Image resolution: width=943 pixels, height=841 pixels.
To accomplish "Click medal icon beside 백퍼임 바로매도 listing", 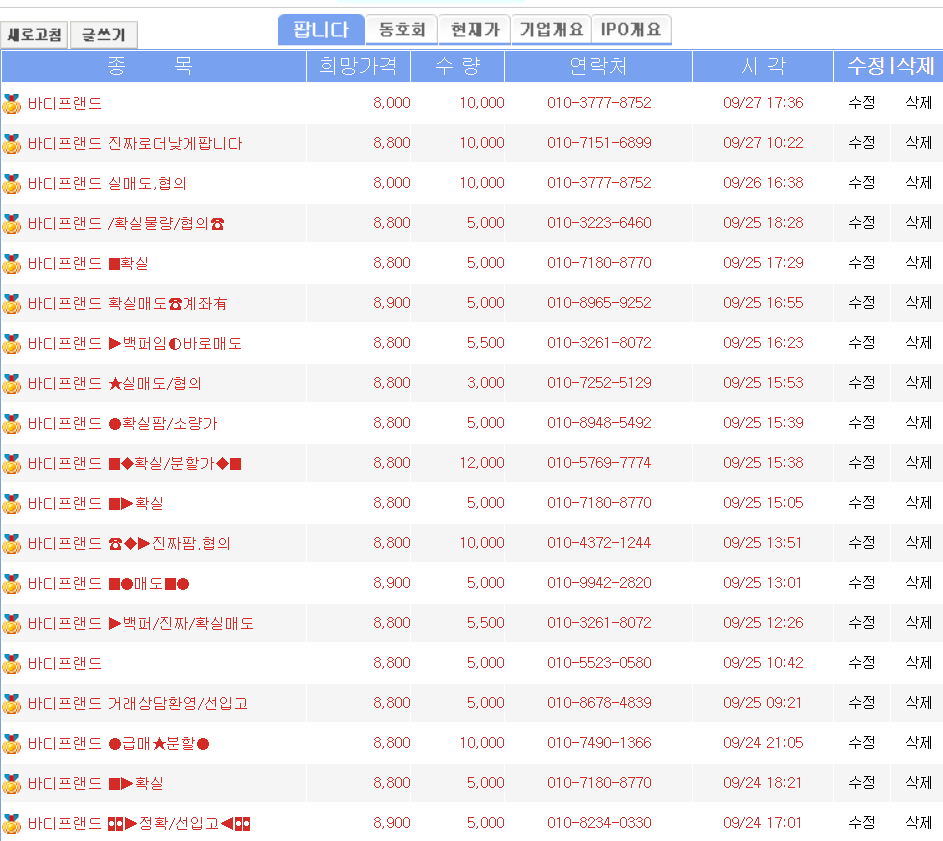I will click(x=11, y=343).
